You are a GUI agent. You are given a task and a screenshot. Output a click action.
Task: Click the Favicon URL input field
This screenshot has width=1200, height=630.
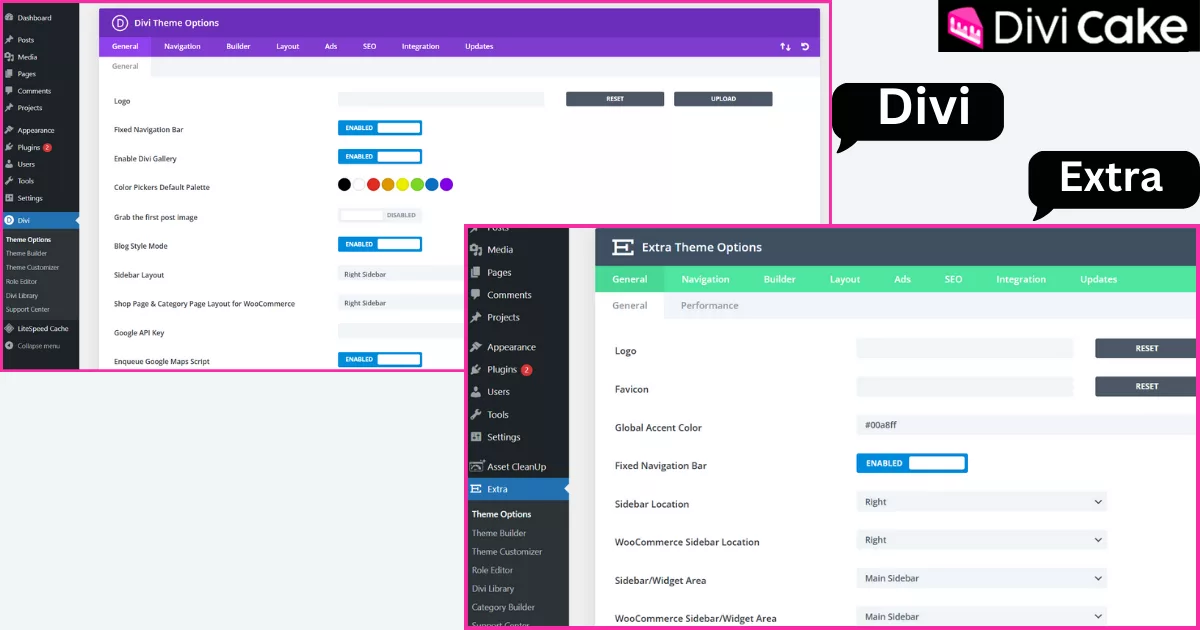click(x=965, y=386)
